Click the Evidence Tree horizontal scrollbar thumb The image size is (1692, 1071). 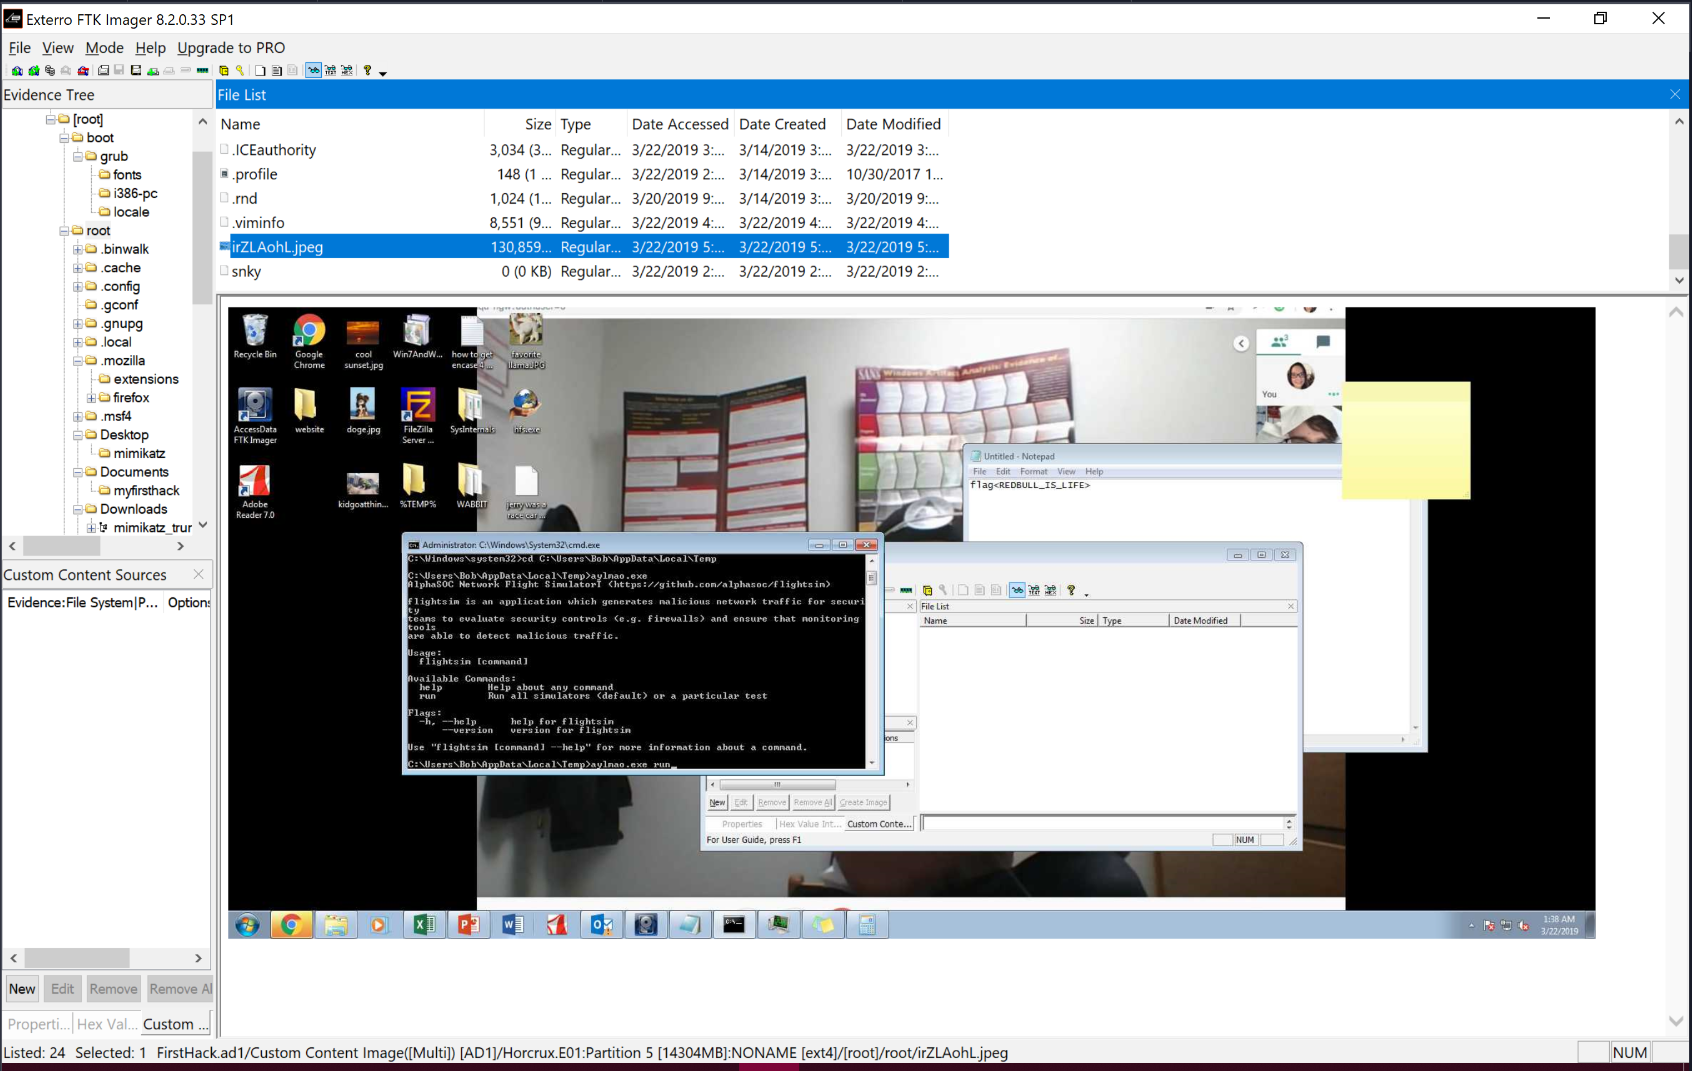click(x=61, y=546)
